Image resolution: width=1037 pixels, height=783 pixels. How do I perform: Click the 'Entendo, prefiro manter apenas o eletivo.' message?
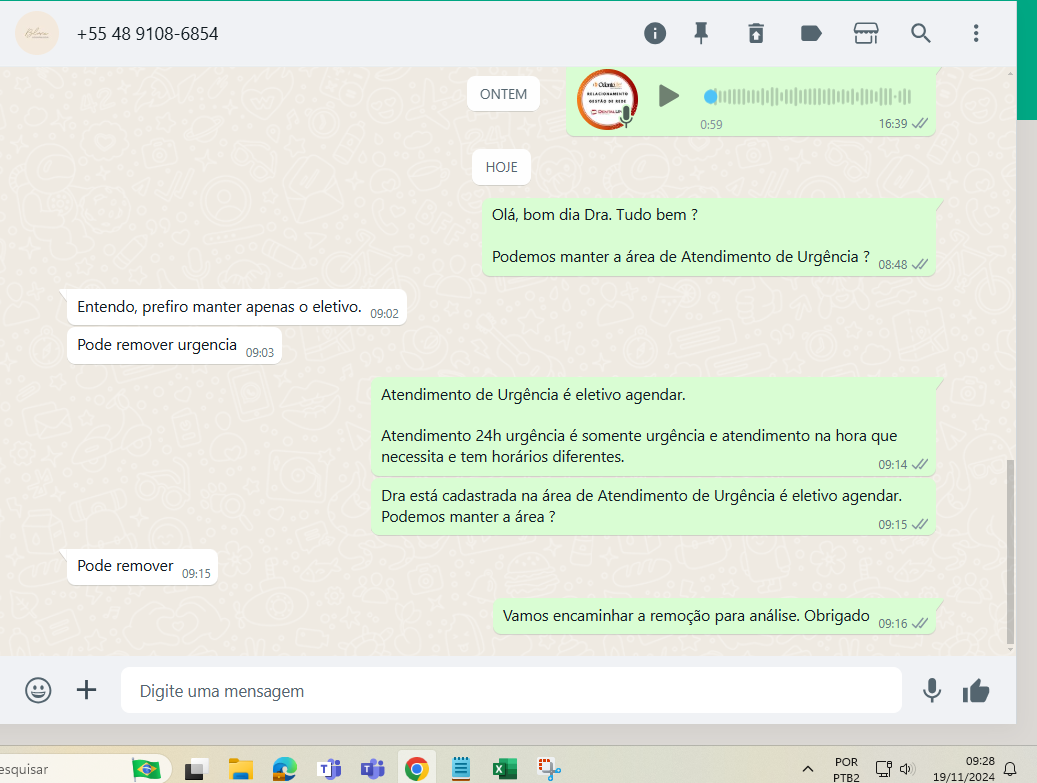tap(237, 308)
